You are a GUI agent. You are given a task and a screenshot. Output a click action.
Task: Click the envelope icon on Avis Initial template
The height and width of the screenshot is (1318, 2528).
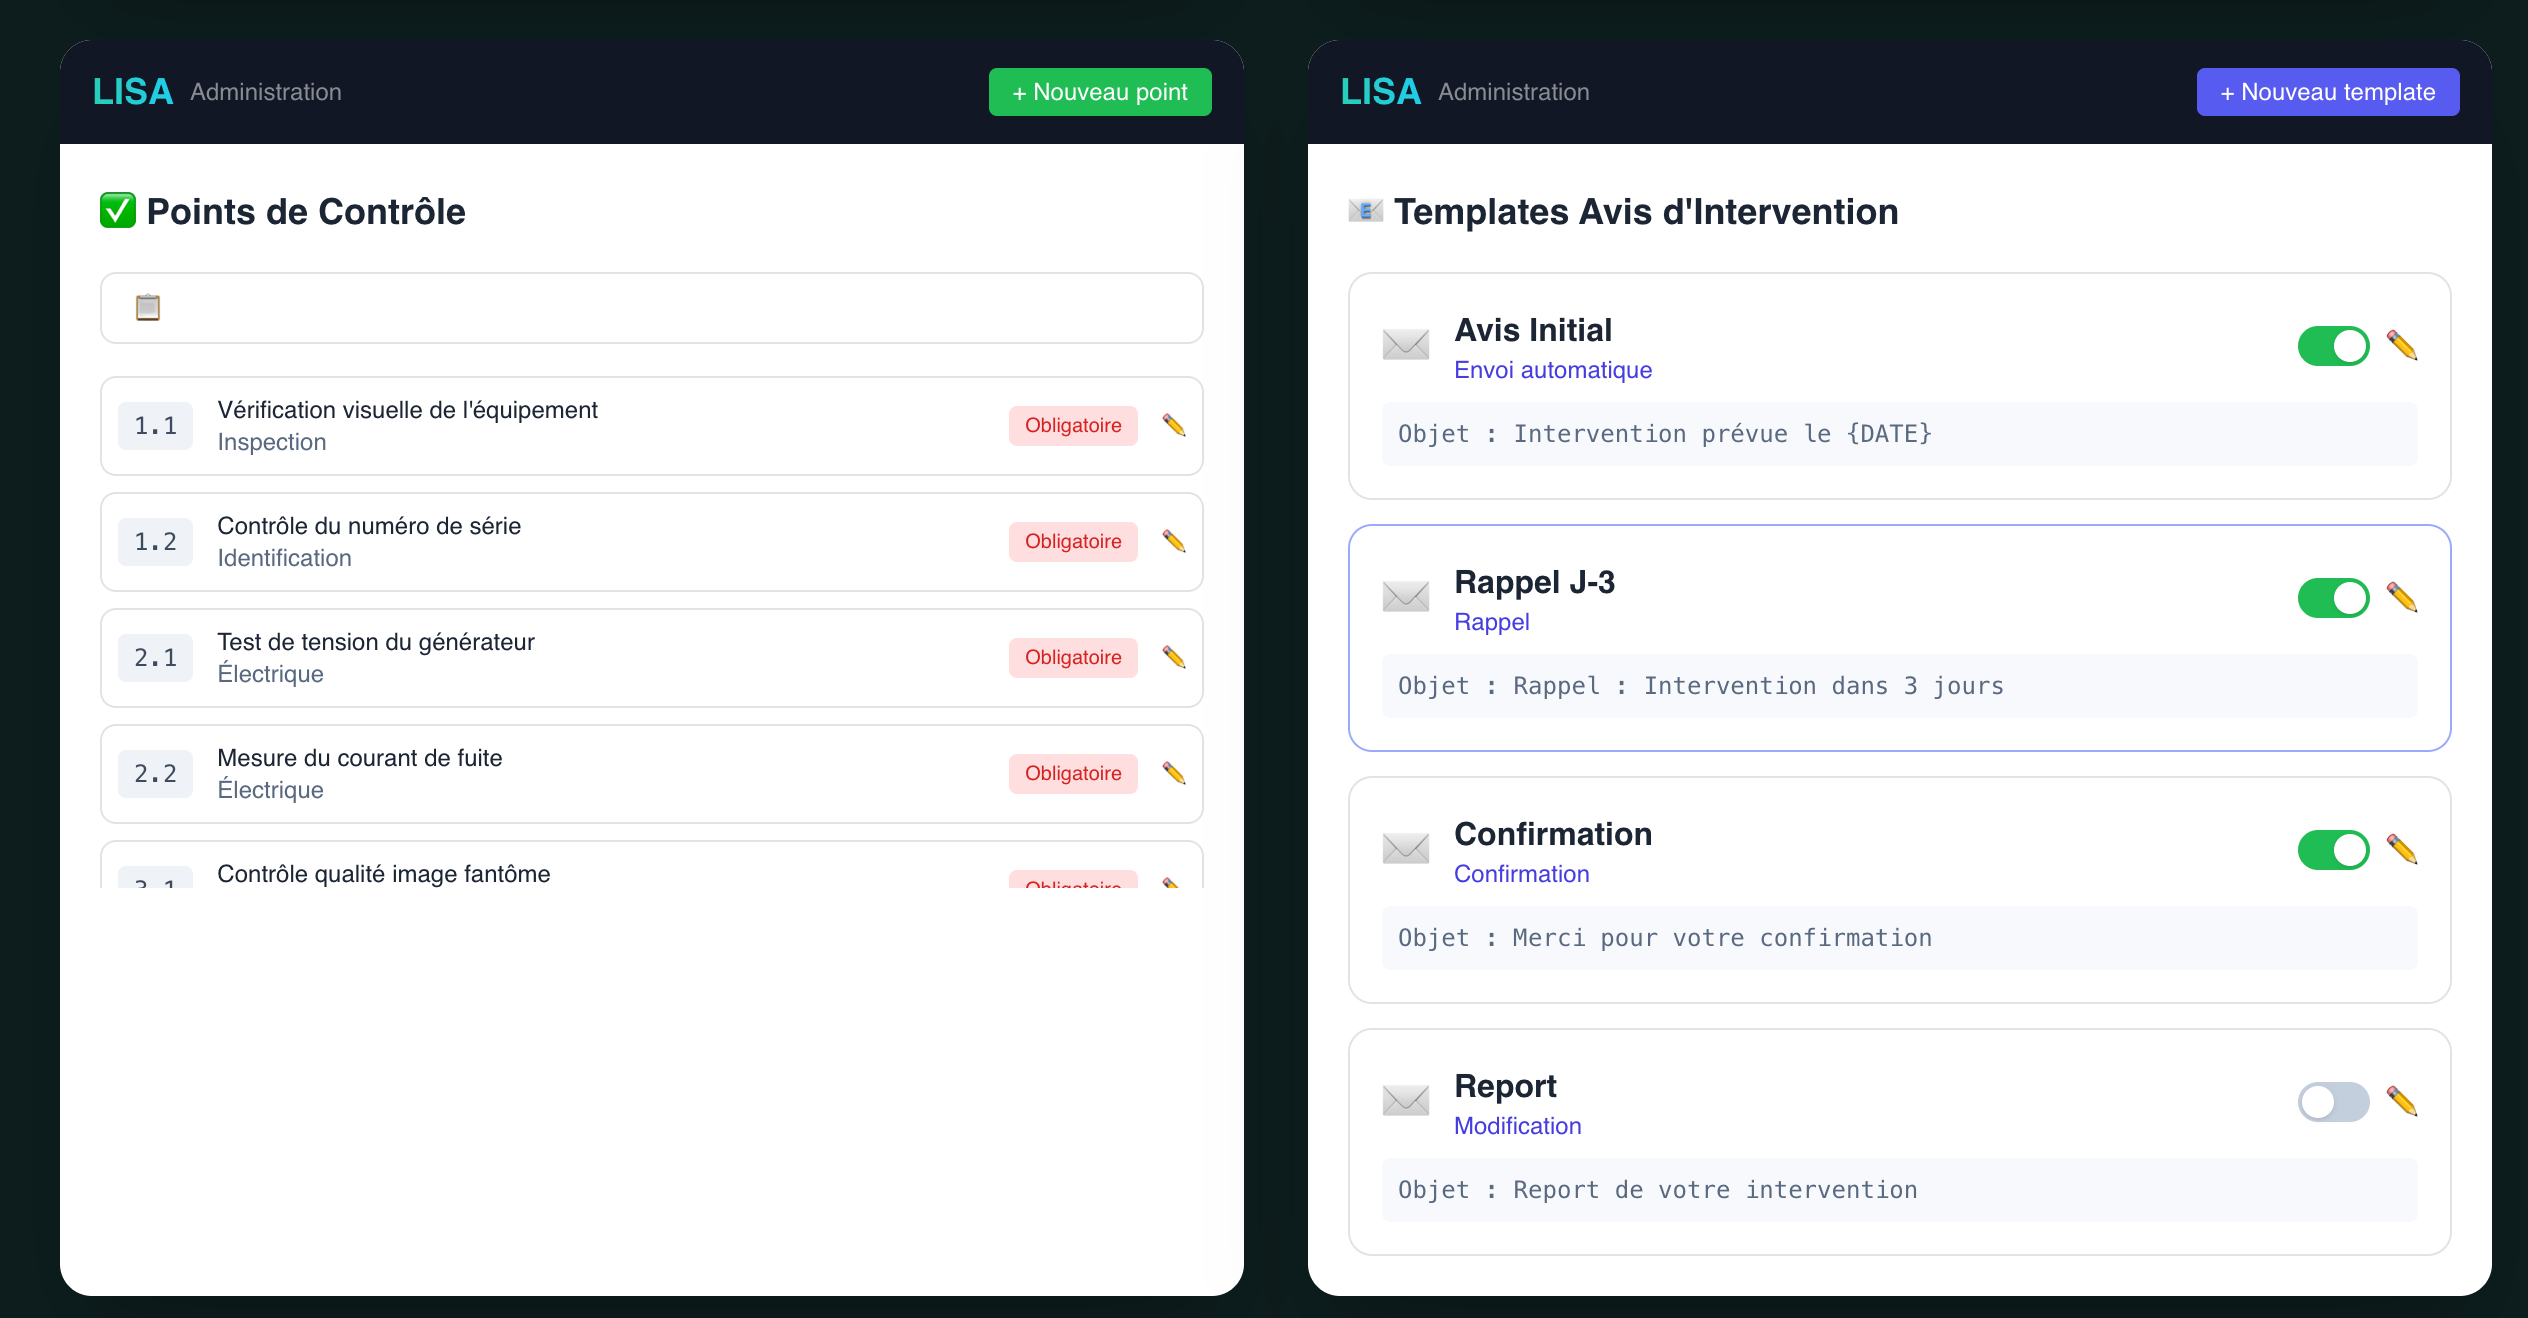[x=1404, y=344]
